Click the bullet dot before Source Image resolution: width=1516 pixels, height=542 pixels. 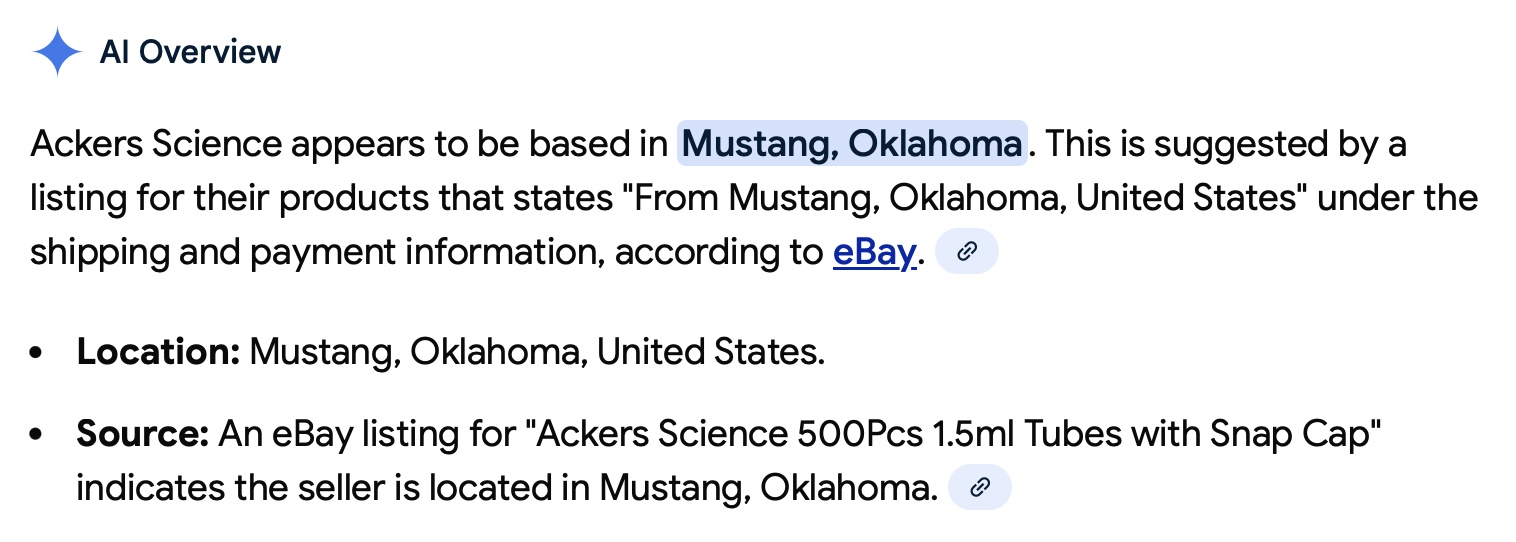click(37, 435)
